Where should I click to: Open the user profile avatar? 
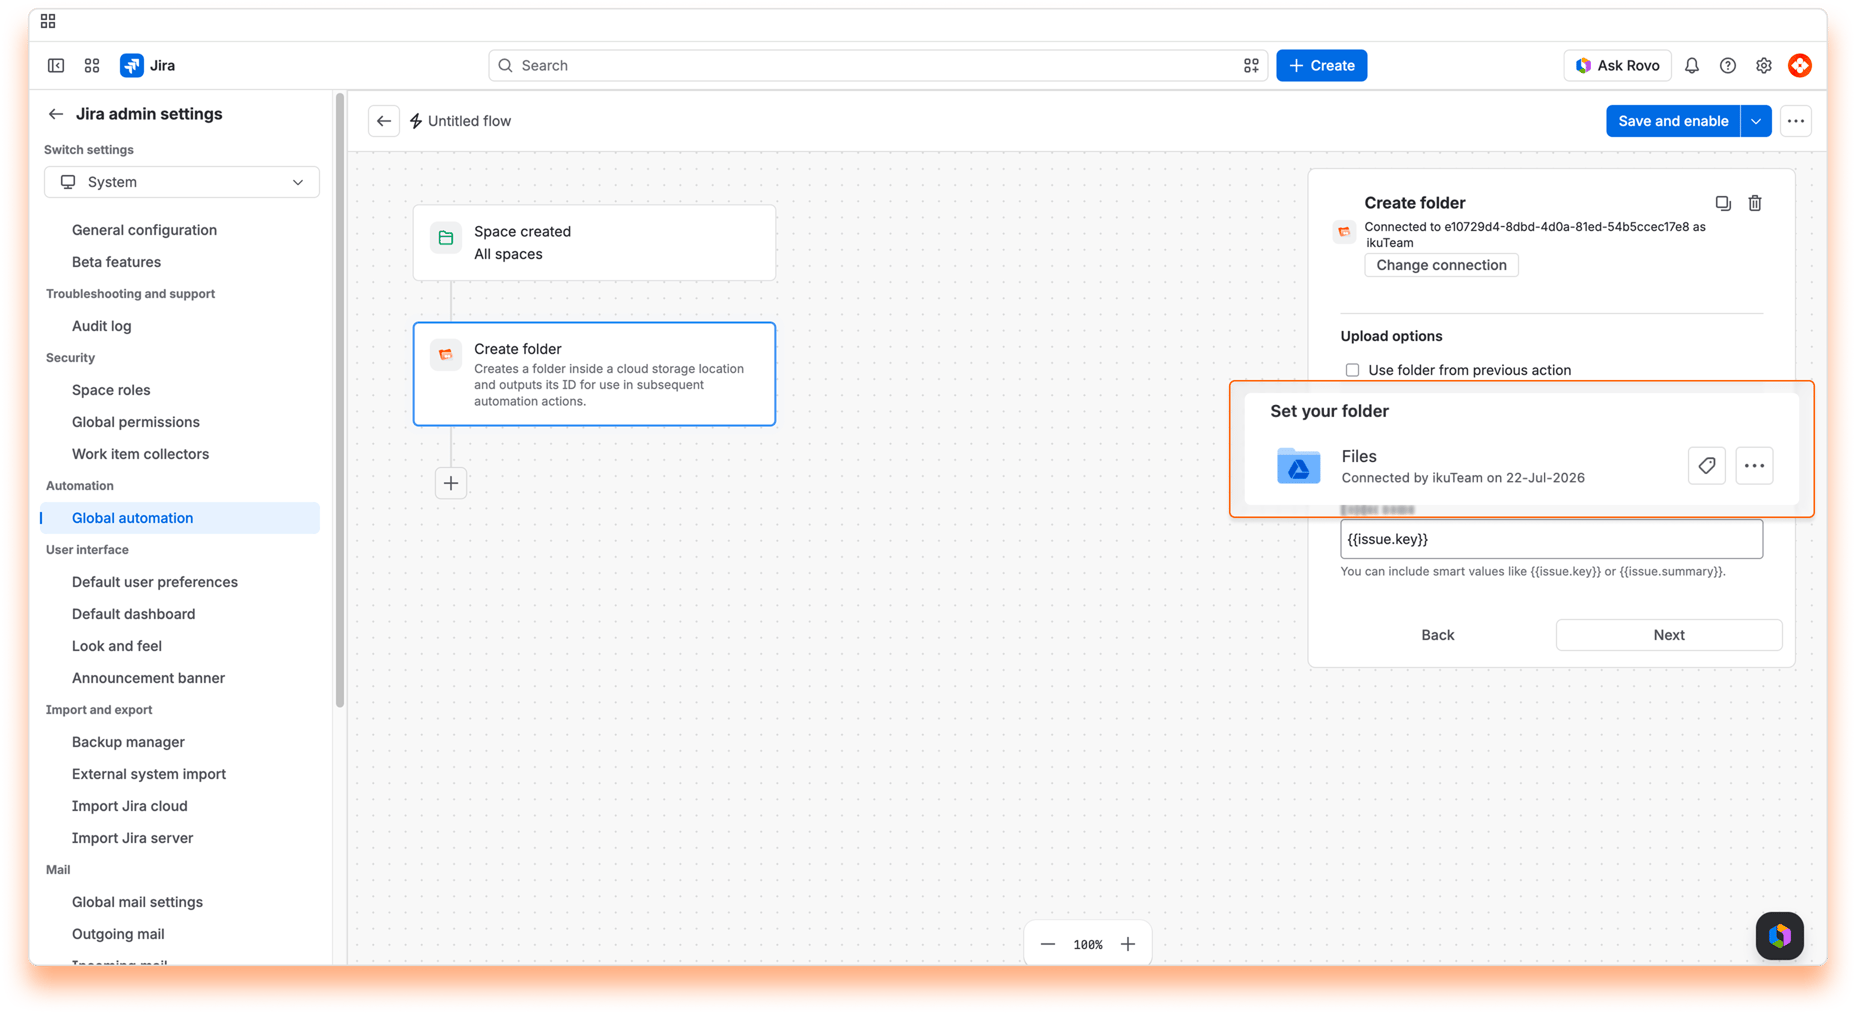pyautogui.click(x=1799, y=65)
